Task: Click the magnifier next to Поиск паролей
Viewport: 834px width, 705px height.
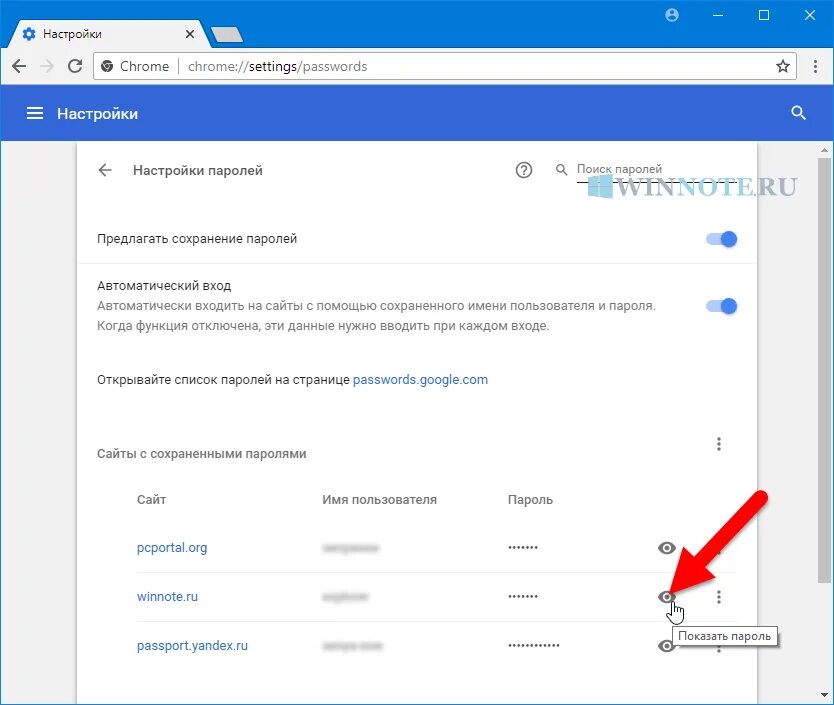Action: [561, 170]
